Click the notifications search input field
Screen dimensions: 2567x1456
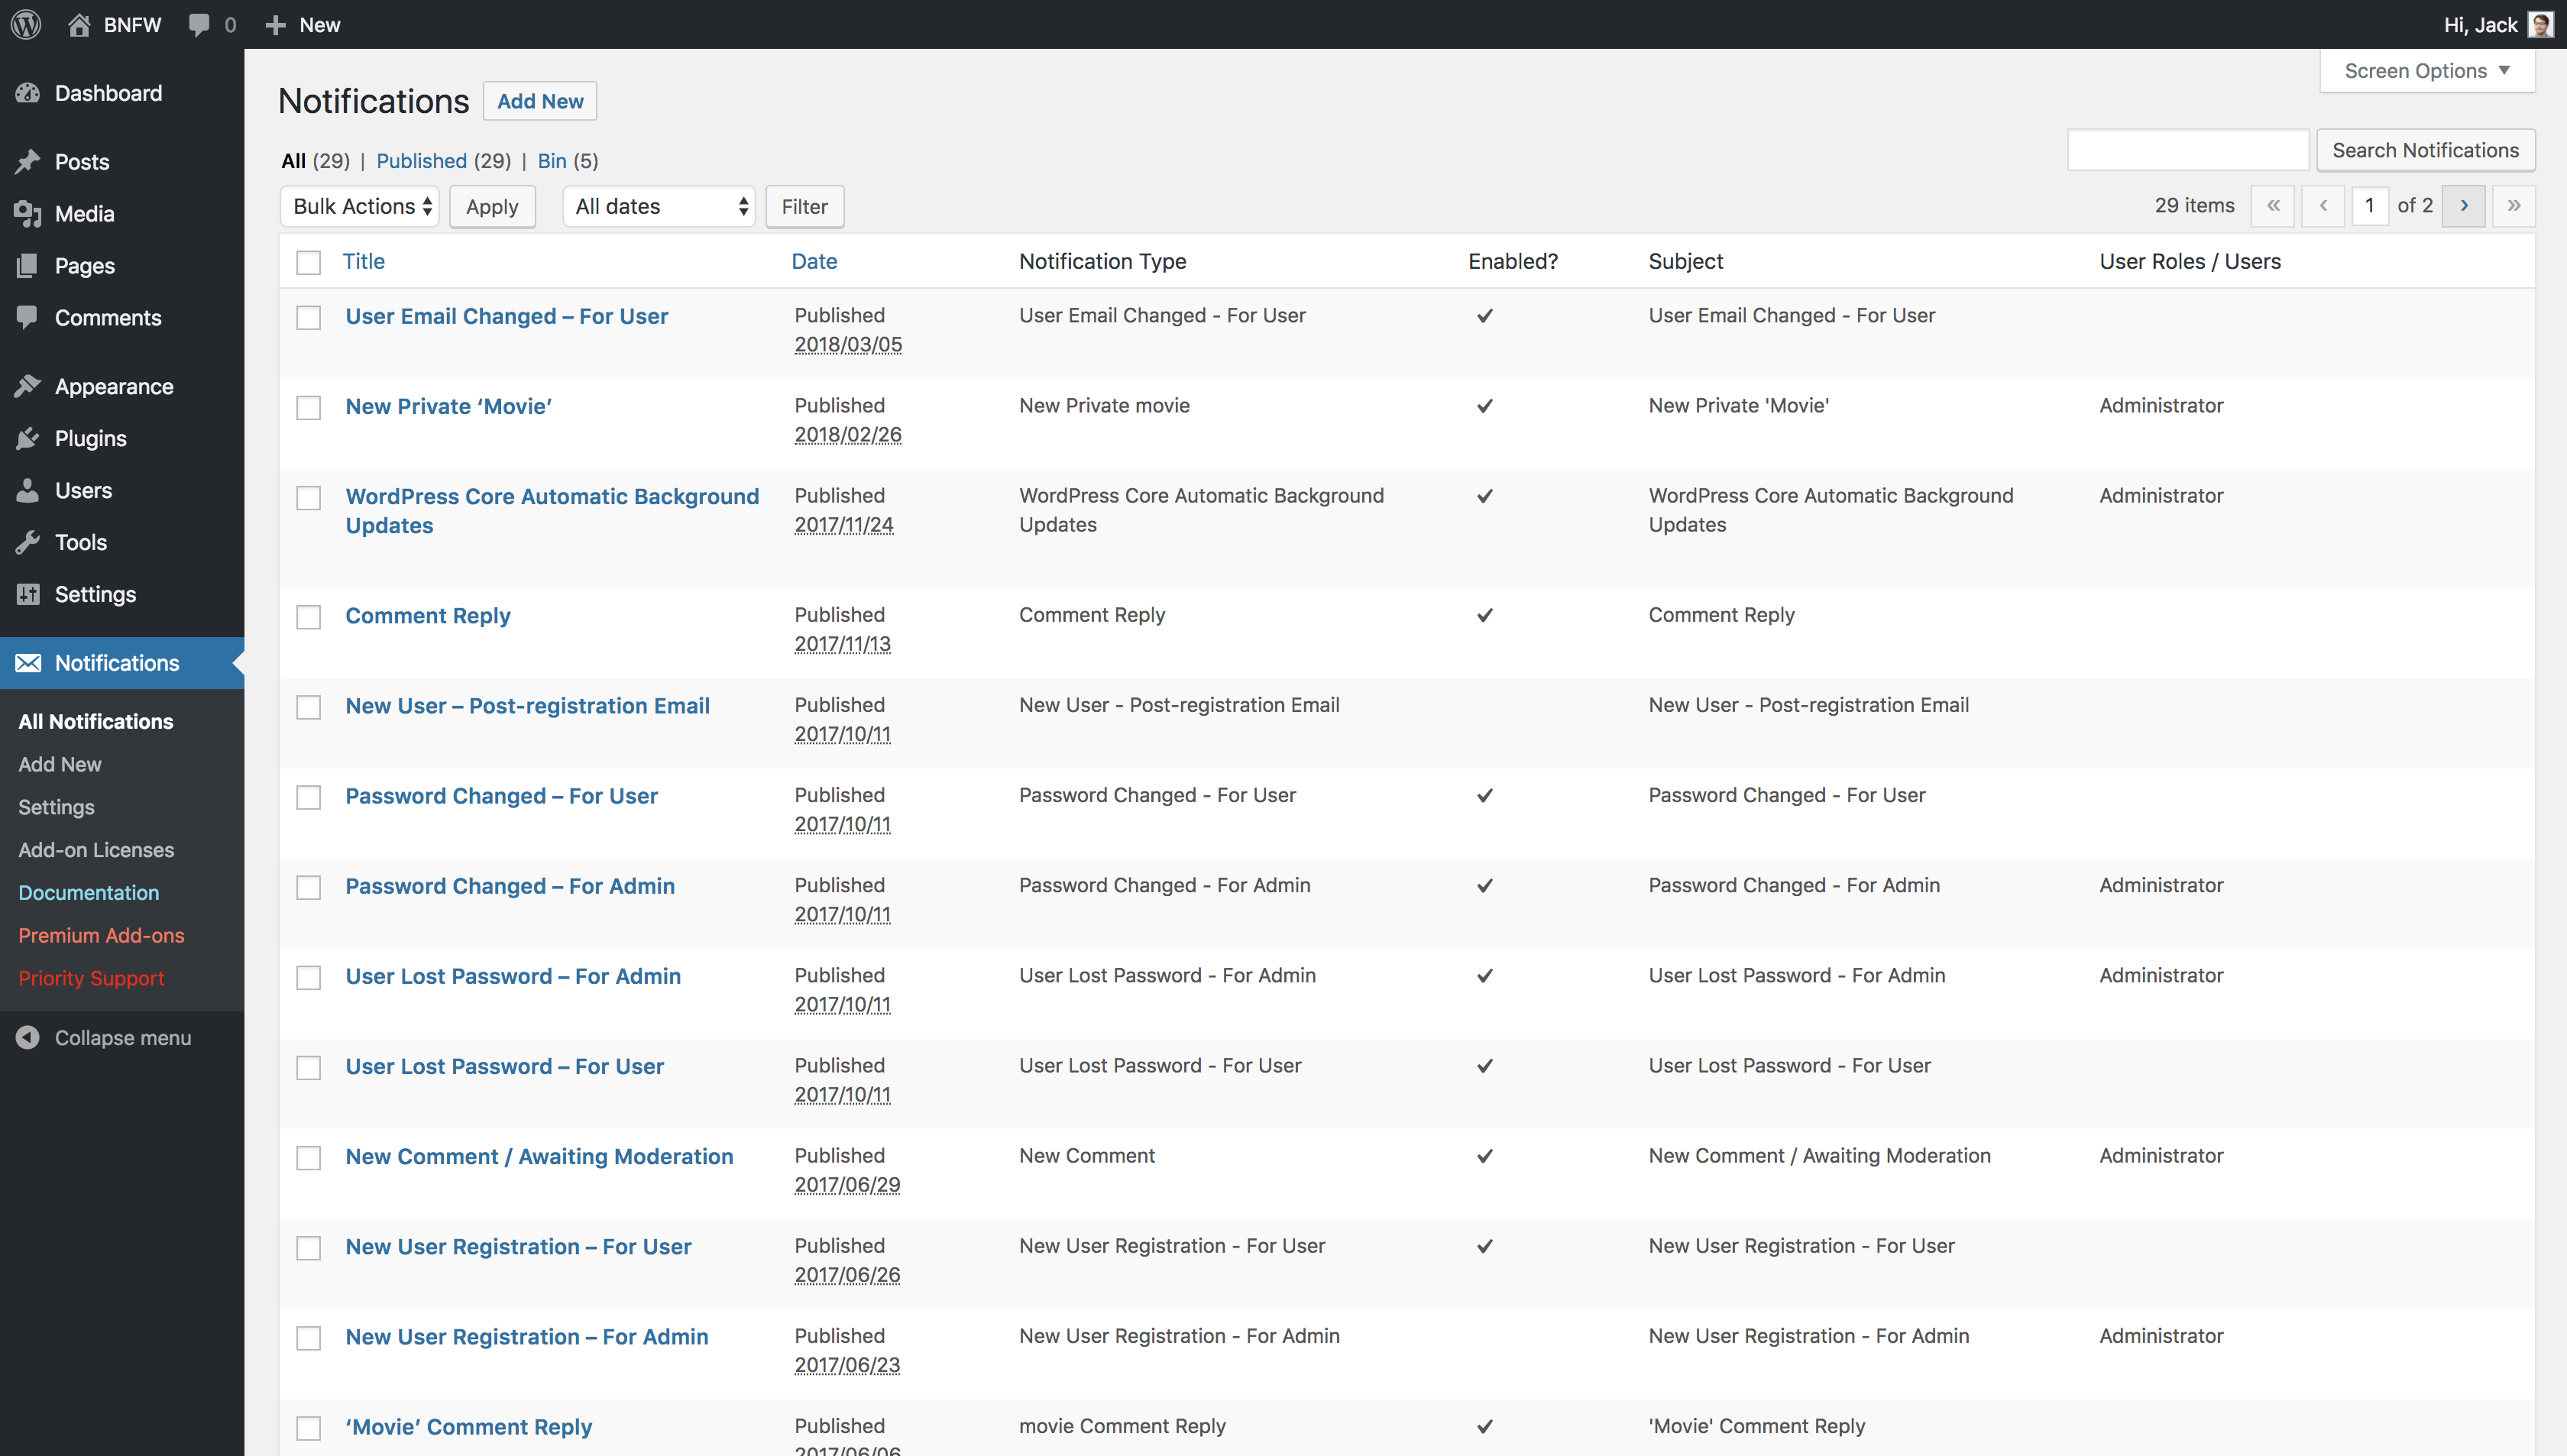[2190, 150]
